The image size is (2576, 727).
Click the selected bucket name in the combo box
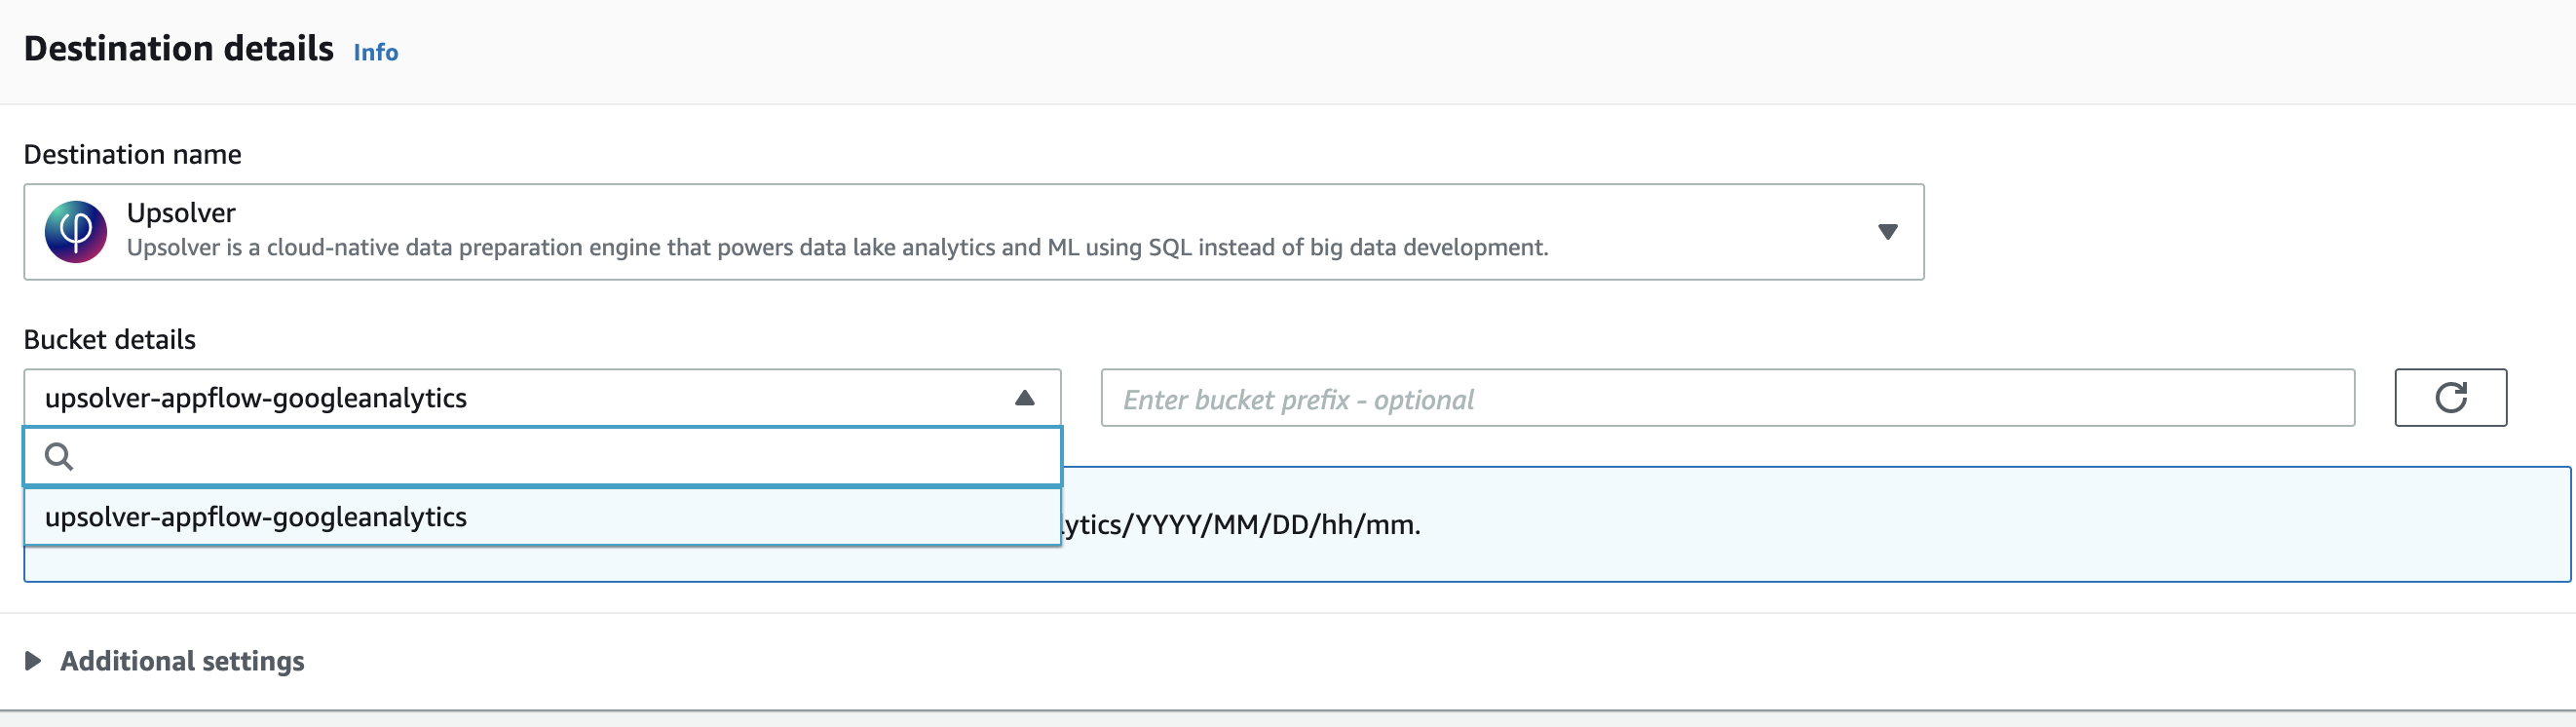(x=256, y=398)
